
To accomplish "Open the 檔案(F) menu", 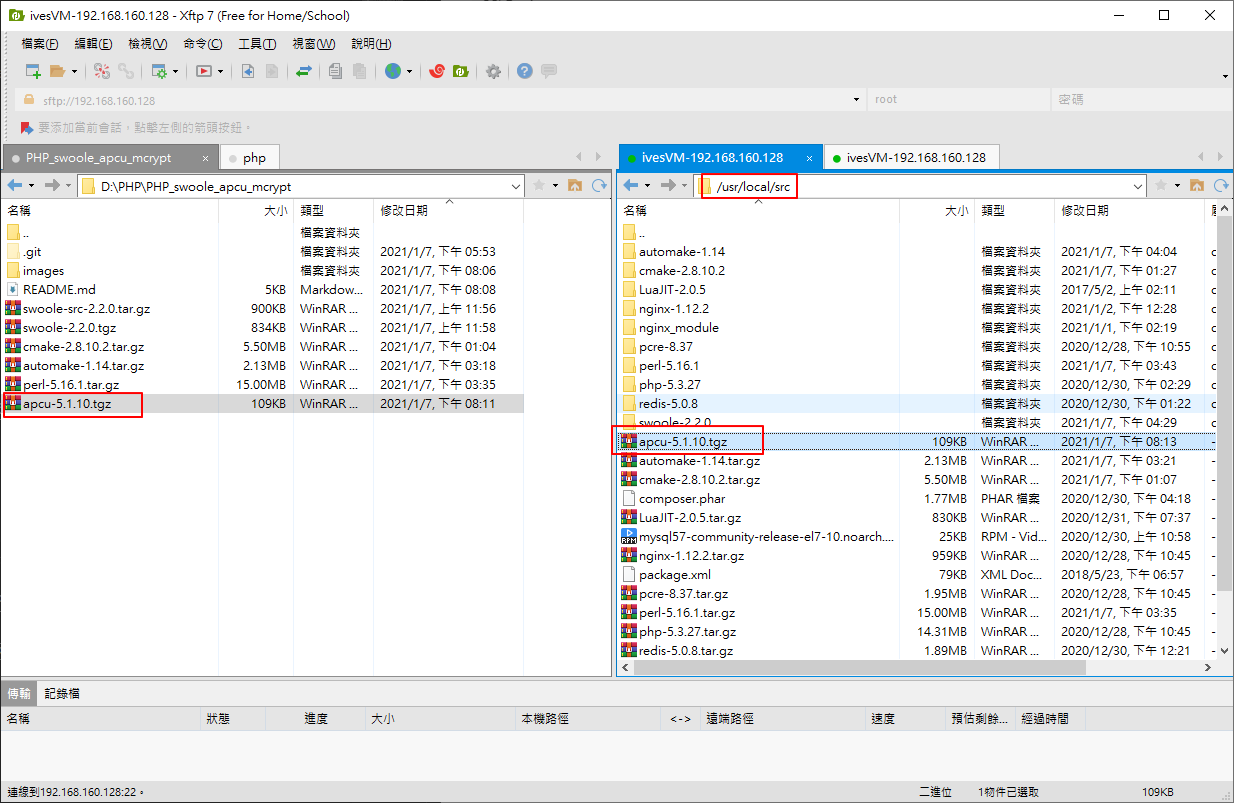I will (40, 44).
